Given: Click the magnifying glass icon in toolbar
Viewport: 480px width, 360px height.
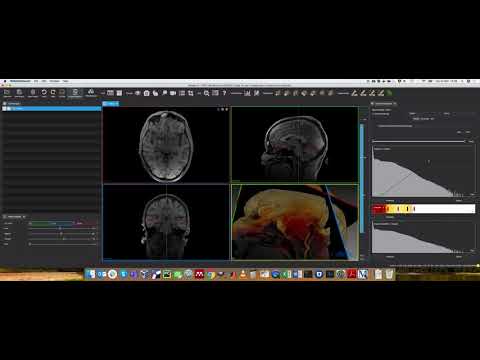Looking at the screenshot, I should [x=207, y=93].
